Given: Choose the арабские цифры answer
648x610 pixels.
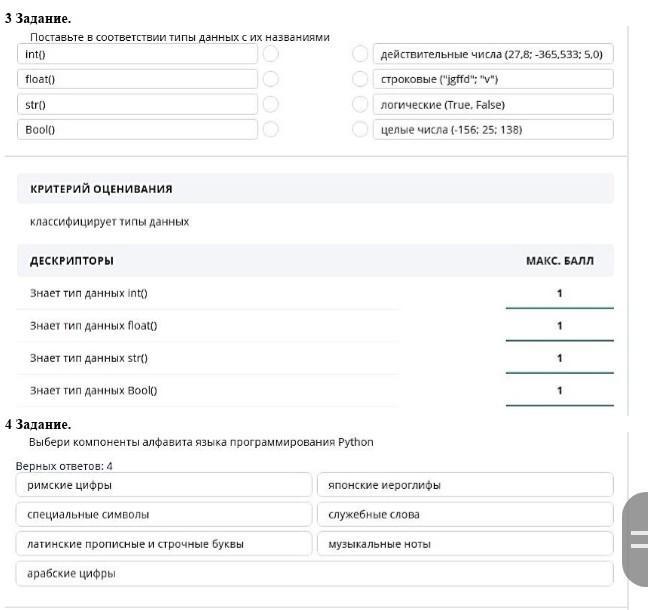Looking at the screenshot, I should [314, 574].
